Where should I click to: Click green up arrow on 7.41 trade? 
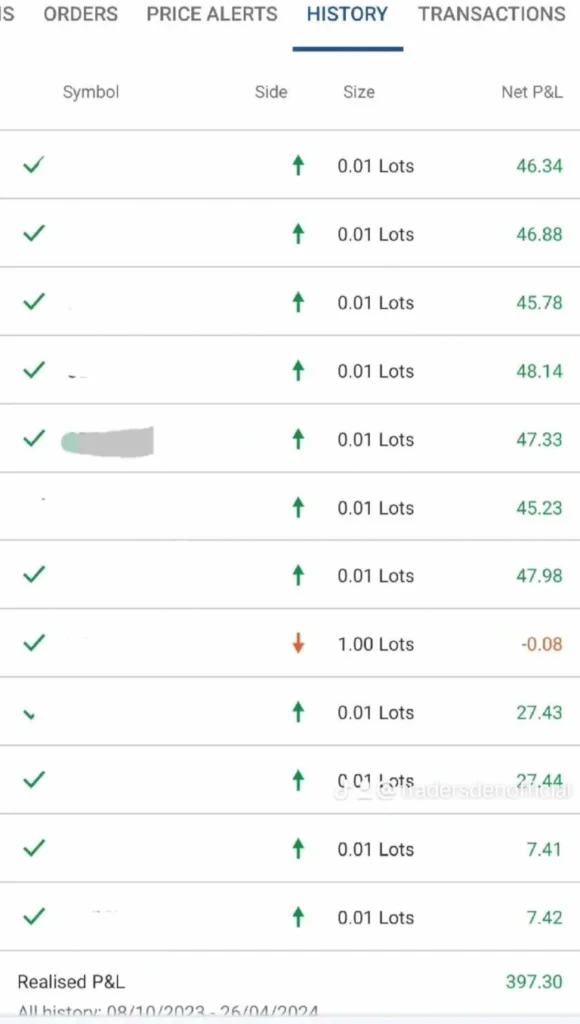coord(298,849)
